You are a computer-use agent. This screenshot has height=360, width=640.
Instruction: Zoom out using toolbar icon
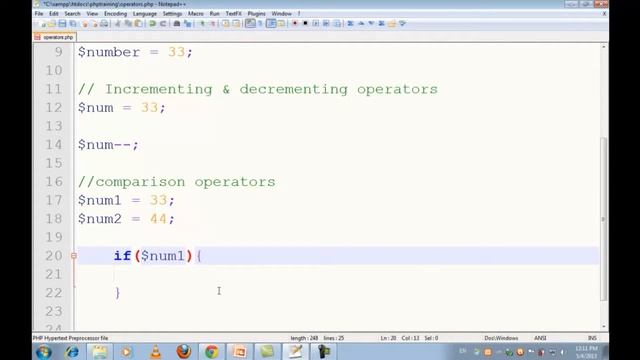click(213, 24)
